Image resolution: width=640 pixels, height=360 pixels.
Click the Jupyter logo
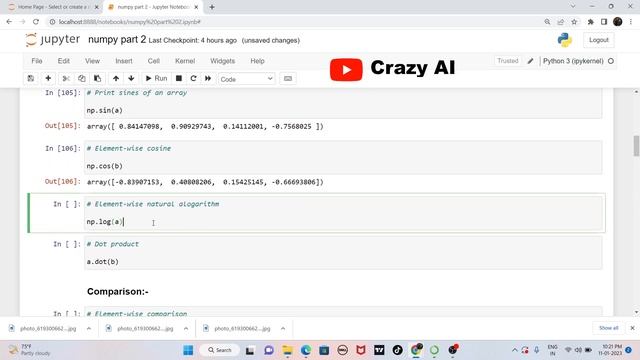coord(52,40)
